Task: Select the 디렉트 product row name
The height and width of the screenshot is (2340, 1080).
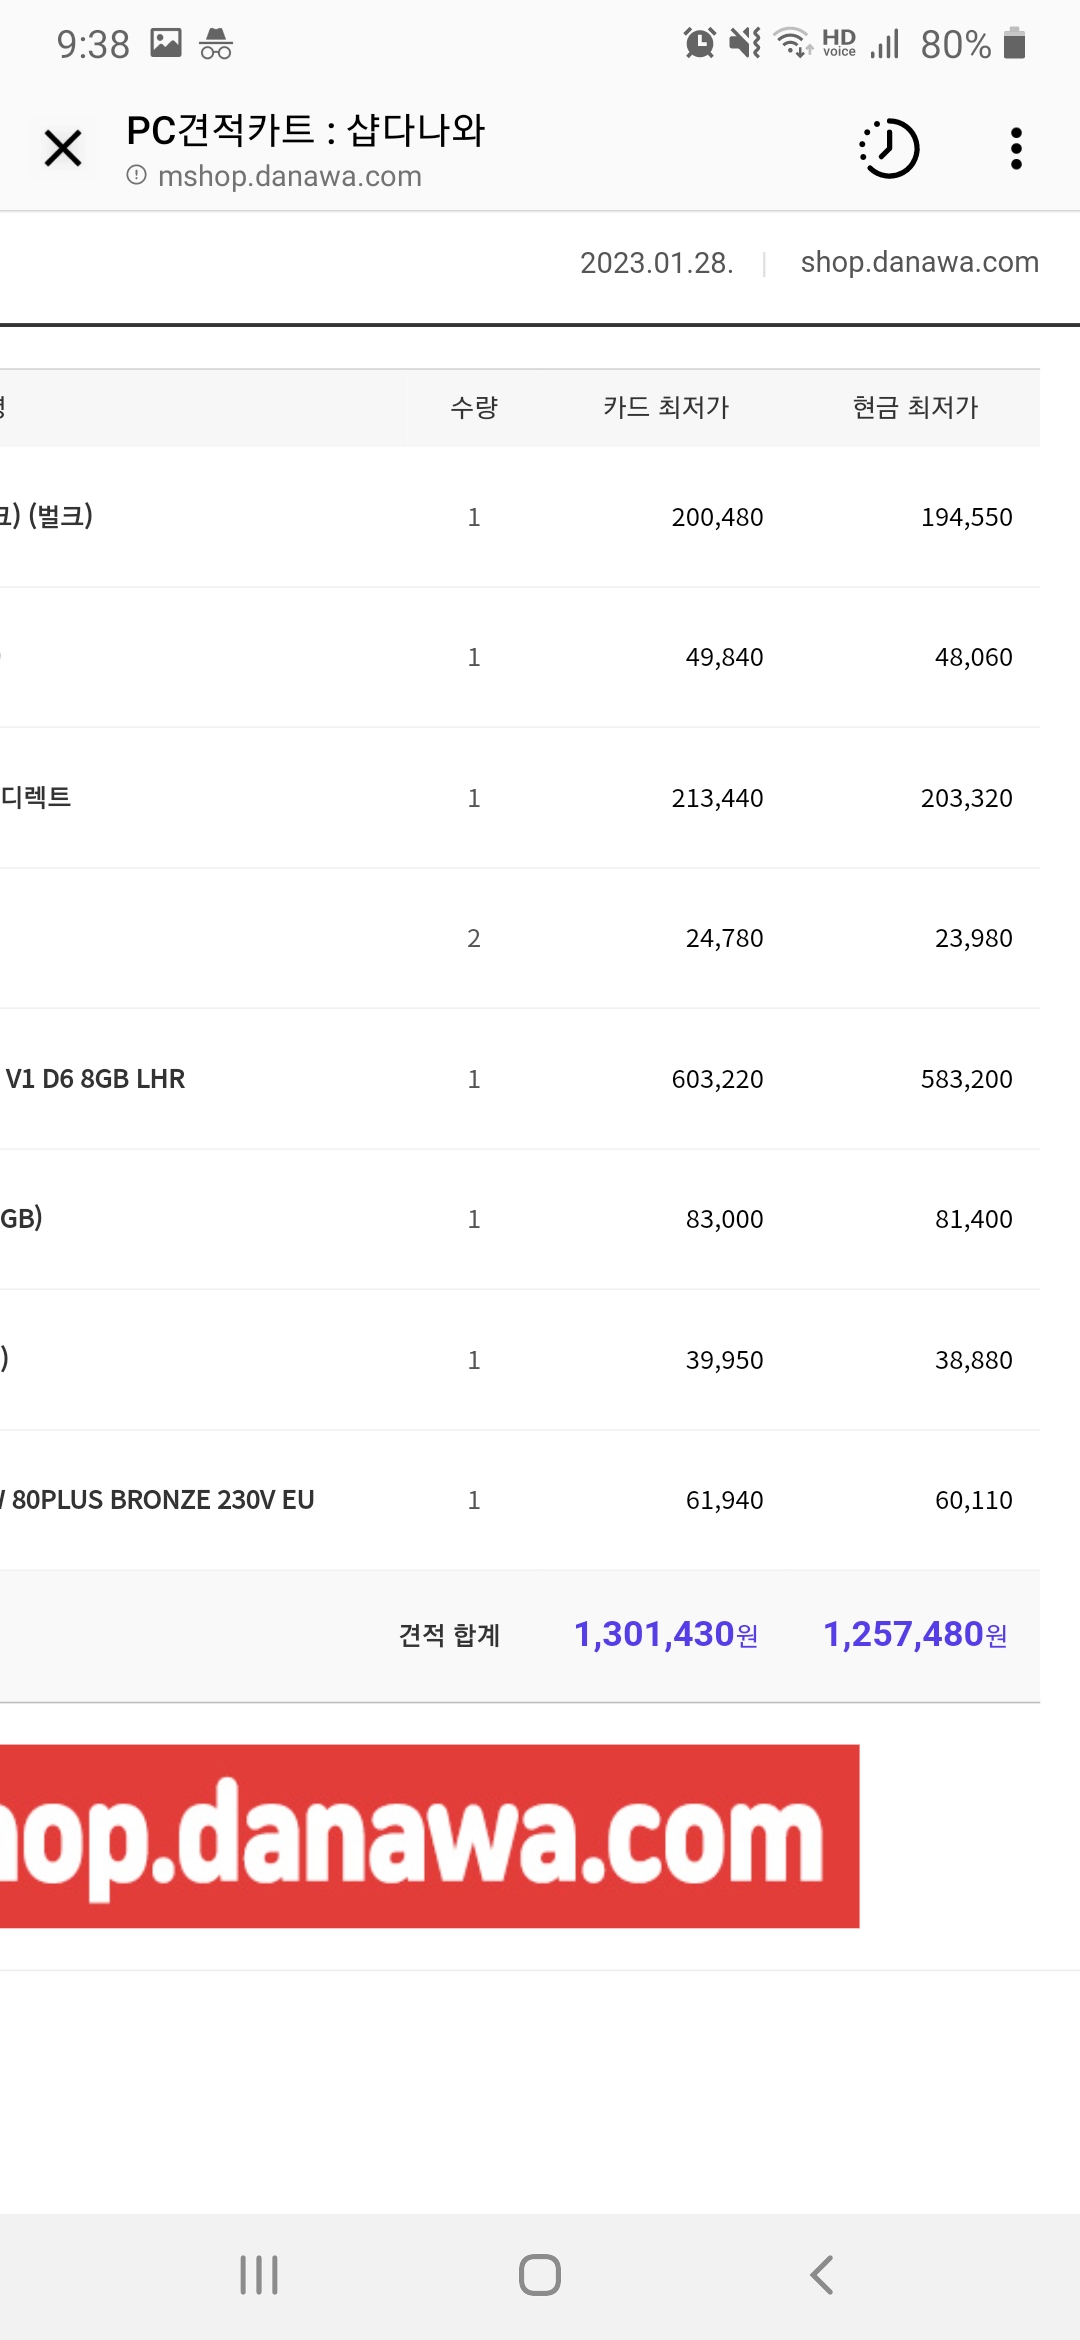Action: pyautogui.click(x=36, y=797)
